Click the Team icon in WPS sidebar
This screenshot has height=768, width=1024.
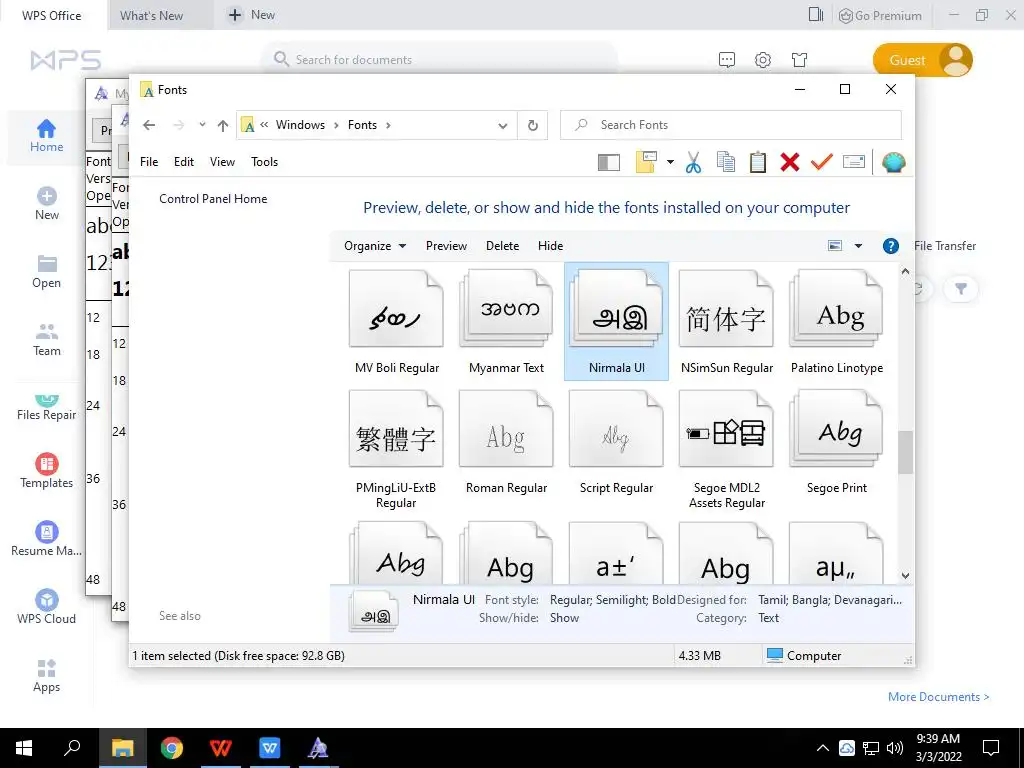tap(46, 340)
